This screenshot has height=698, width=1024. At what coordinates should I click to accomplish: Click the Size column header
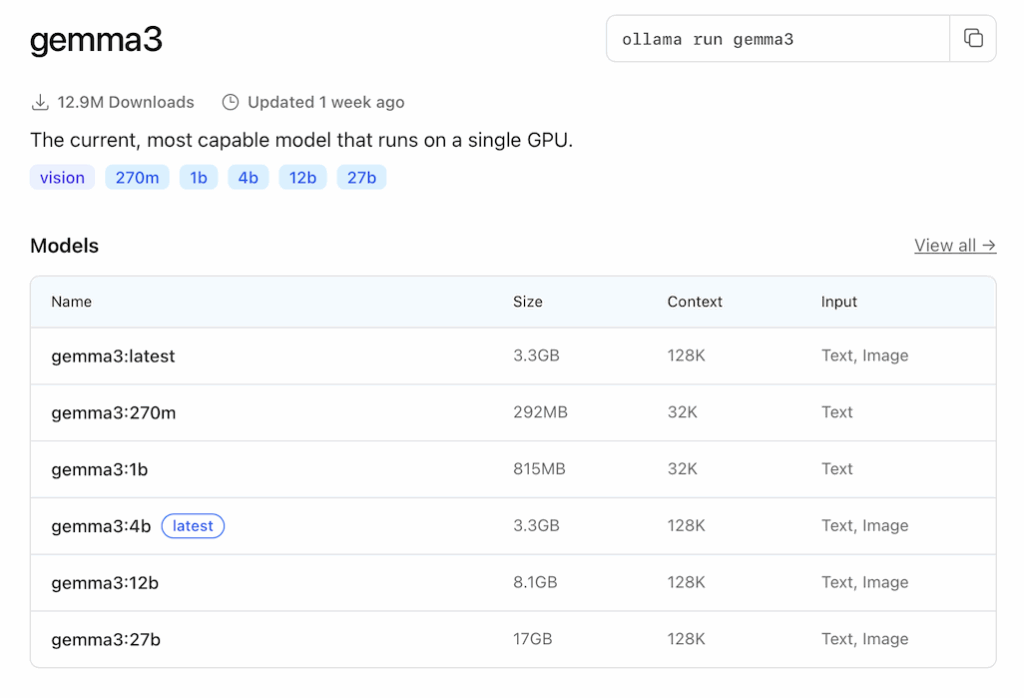(x=528, y=302)
